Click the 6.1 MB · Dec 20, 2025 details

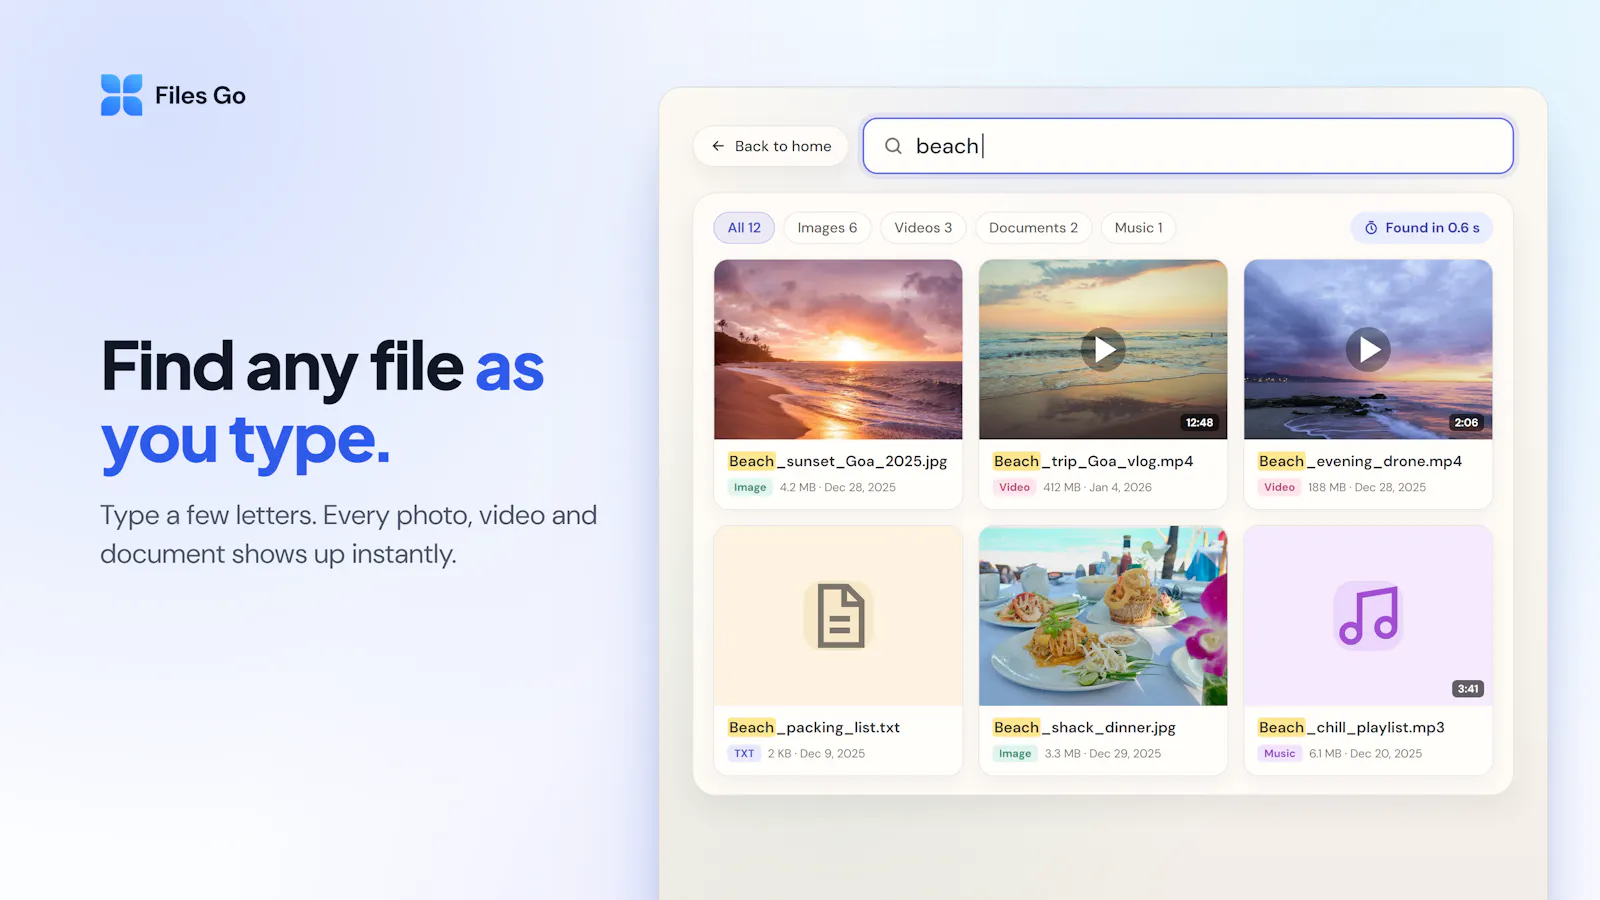1365,754
